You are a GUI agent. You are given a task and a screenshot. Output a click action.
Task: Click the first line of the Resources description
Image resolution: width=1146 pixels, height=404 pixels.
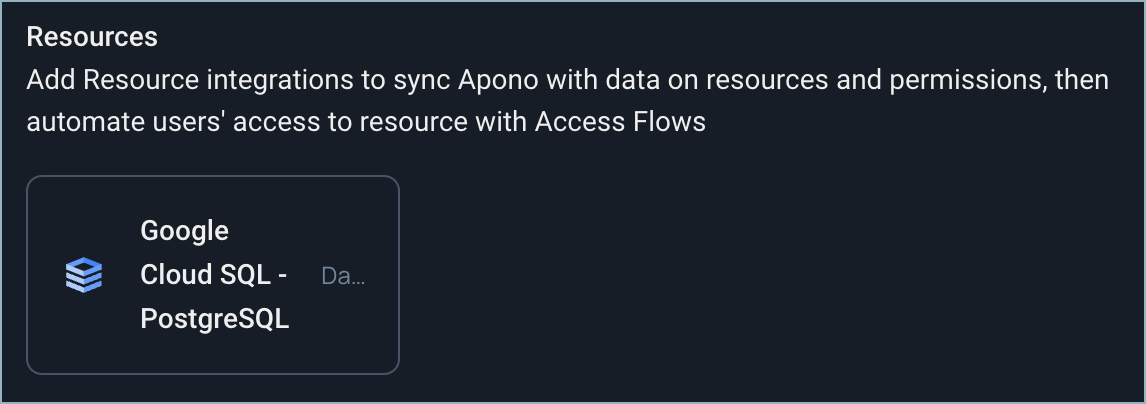click(x=567, y=80)
